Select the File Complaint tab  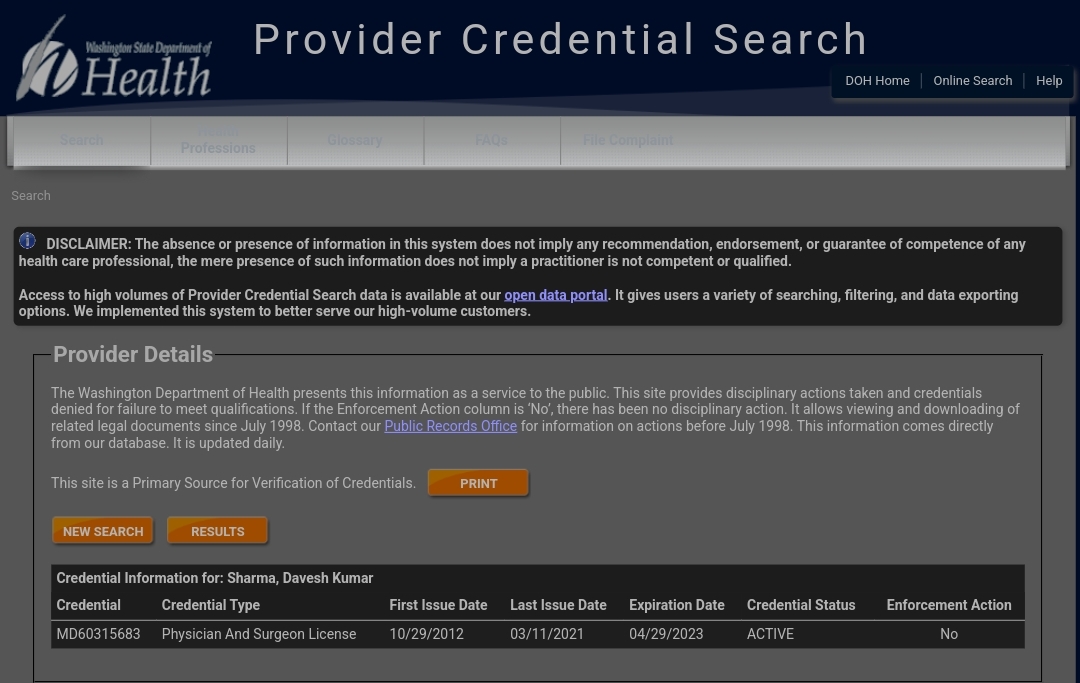pyautogui.click(x=627, y=140)
